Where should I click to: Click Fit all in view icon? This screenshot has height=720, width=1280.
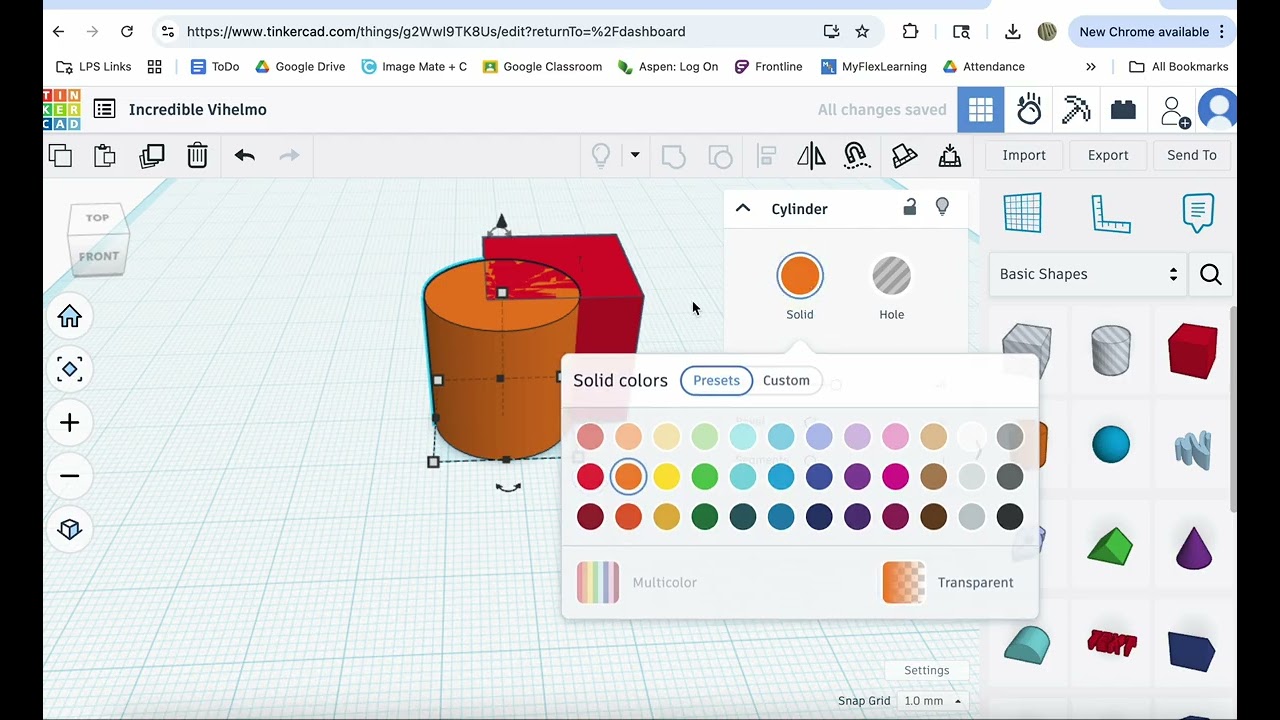69,370
